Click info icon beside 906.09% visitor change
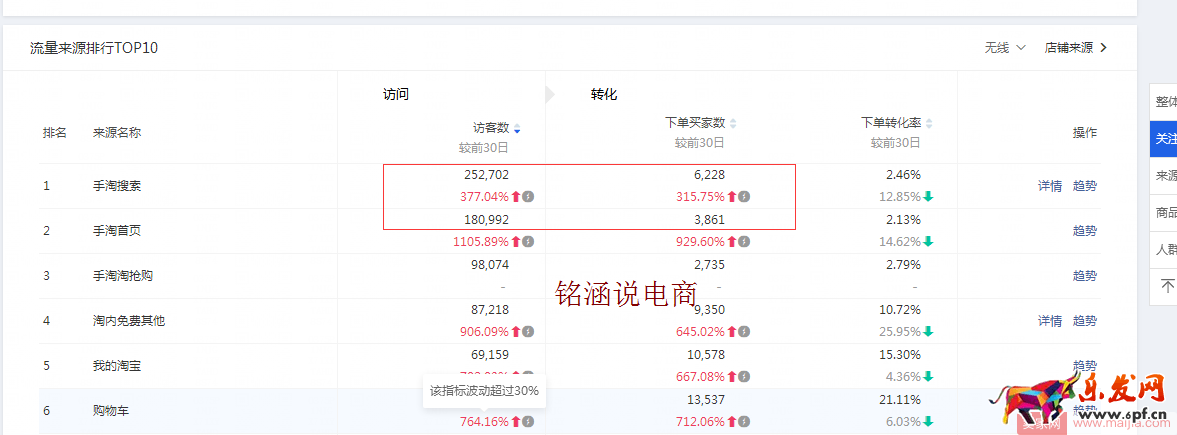Screen dimensions: 1177x435 pos(528,332)
